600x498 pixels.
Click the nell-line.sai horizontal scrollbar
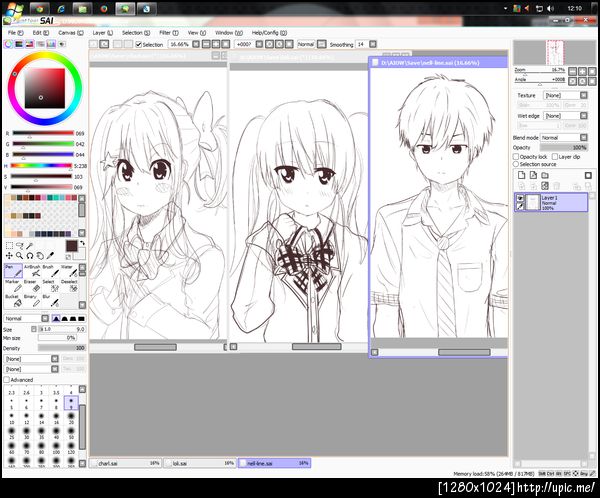[464, 352]
